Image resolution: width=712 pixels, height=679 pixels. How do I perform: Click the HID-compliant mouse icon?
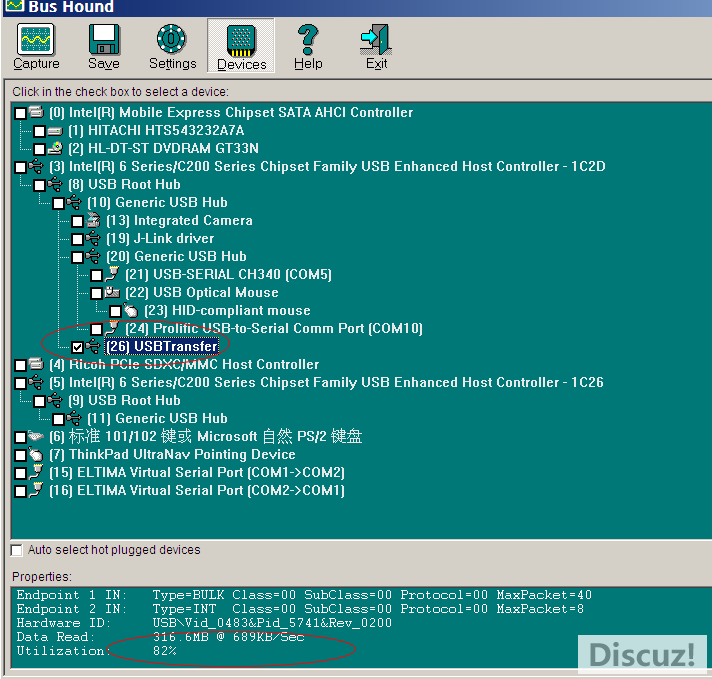click(x=131, y=310)
